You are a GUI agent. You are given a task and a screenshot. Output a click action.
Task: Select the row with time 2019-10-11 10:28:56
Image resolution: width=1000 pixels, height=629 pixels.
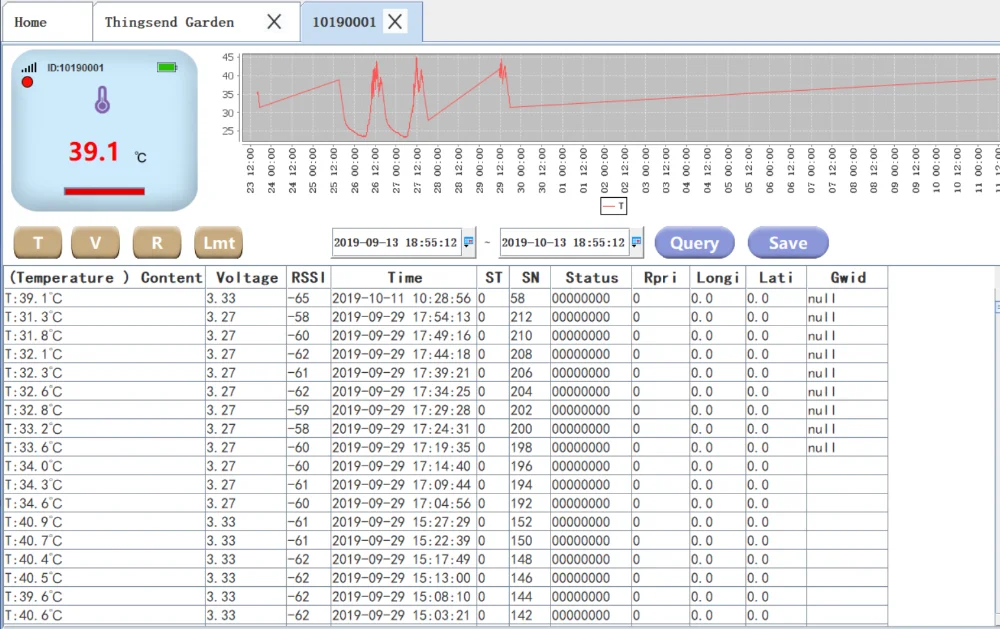pyautogui.click(x=400, y=298)
